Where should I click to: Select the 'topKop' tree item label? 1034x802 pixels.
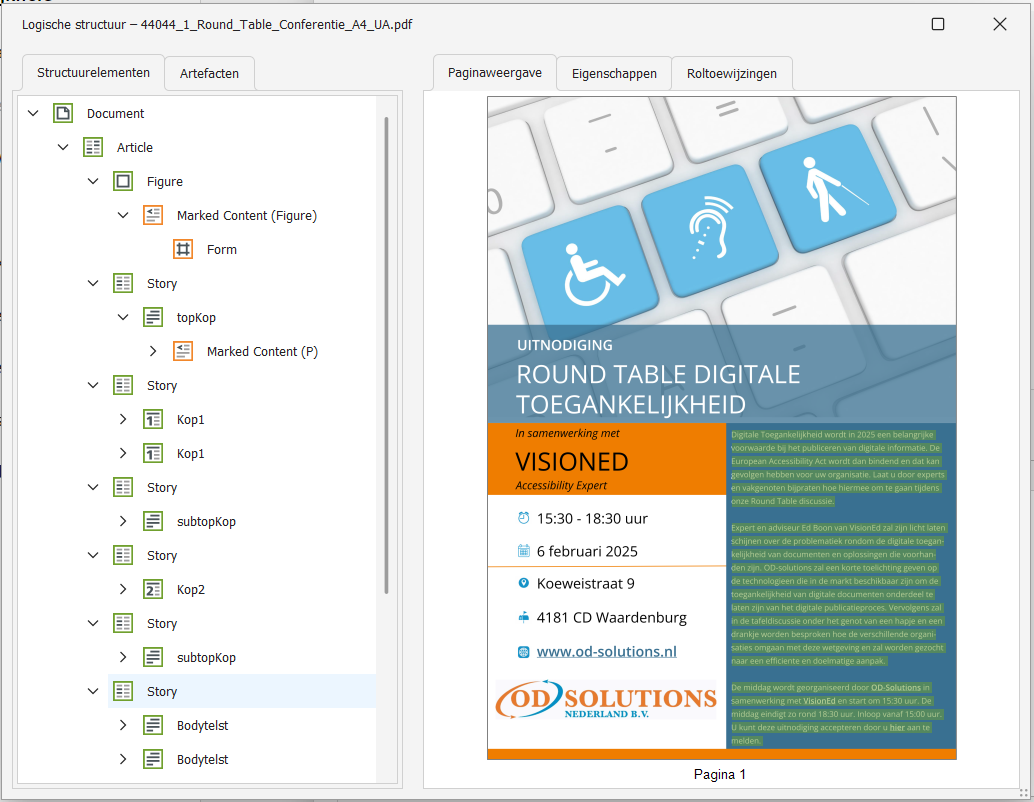[x=196, y=317]
